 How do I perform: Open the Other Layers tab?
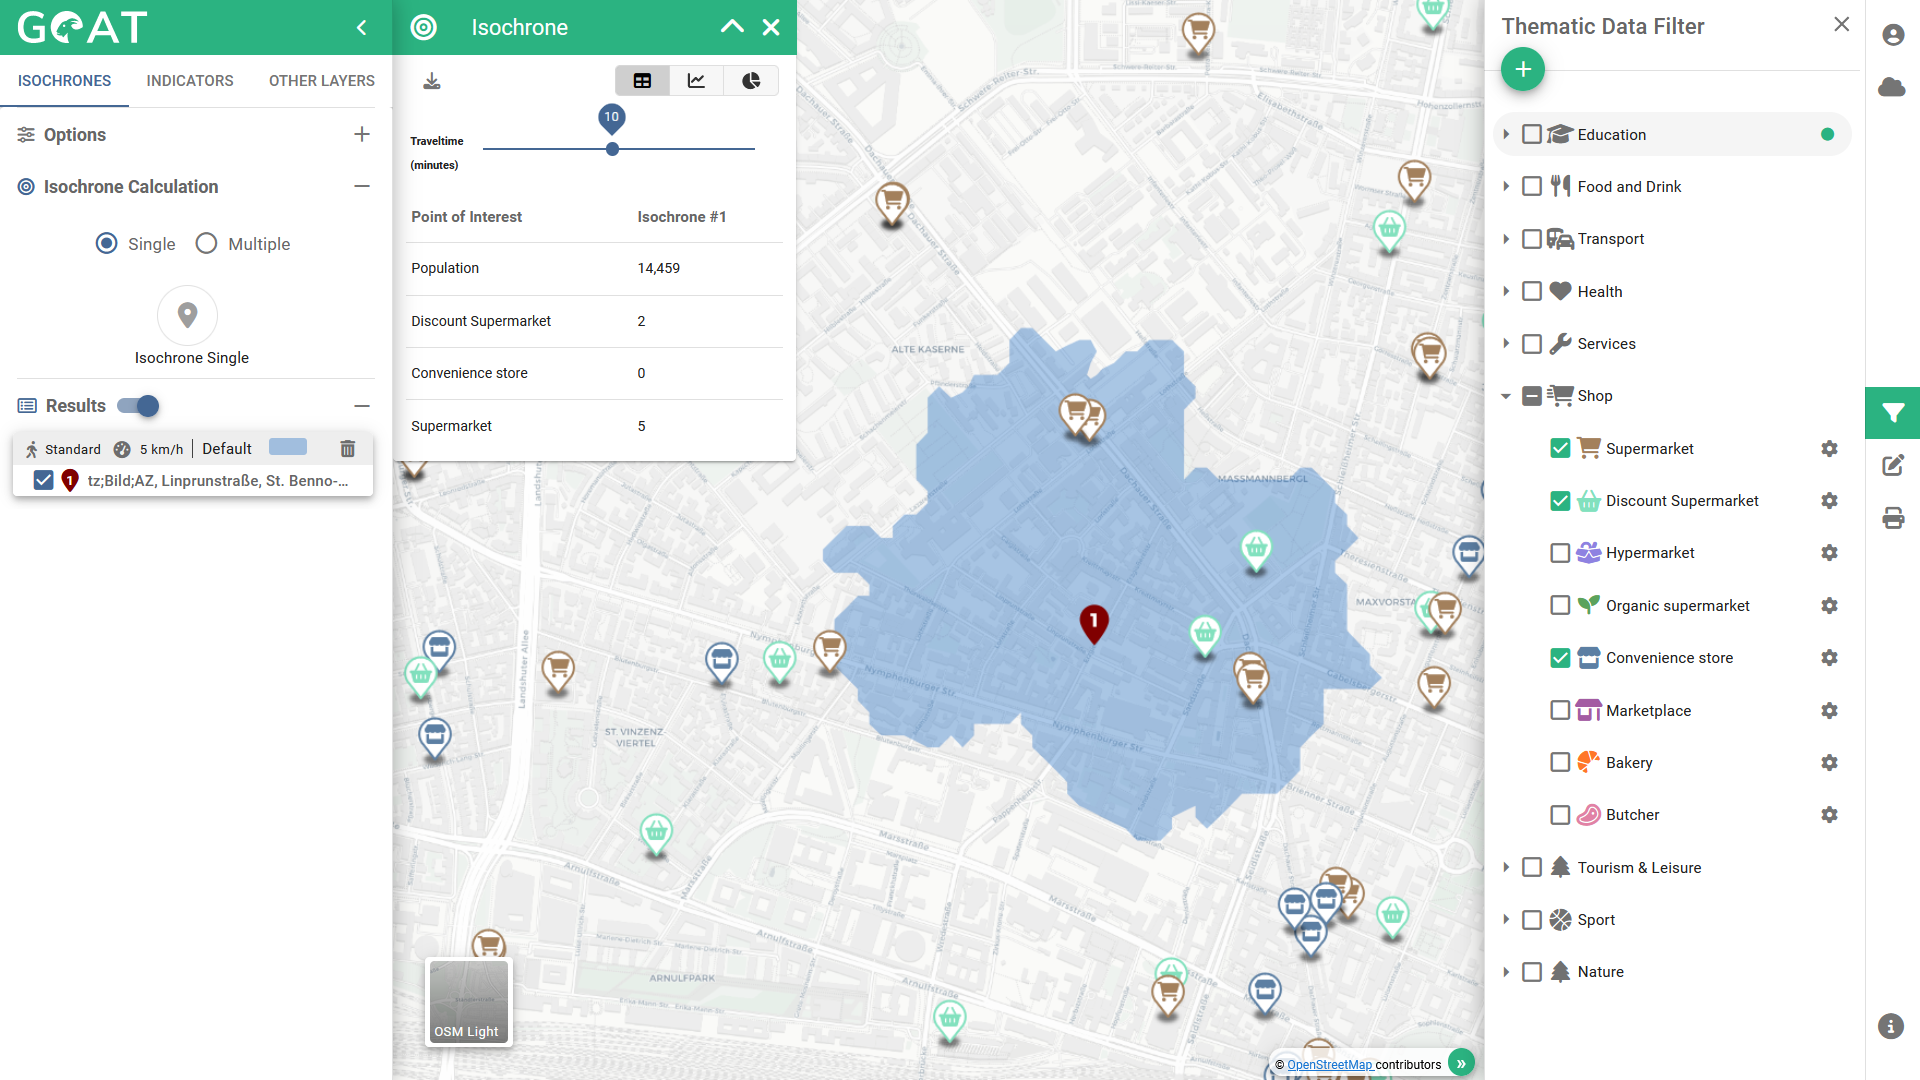click(x=321, y=81)
